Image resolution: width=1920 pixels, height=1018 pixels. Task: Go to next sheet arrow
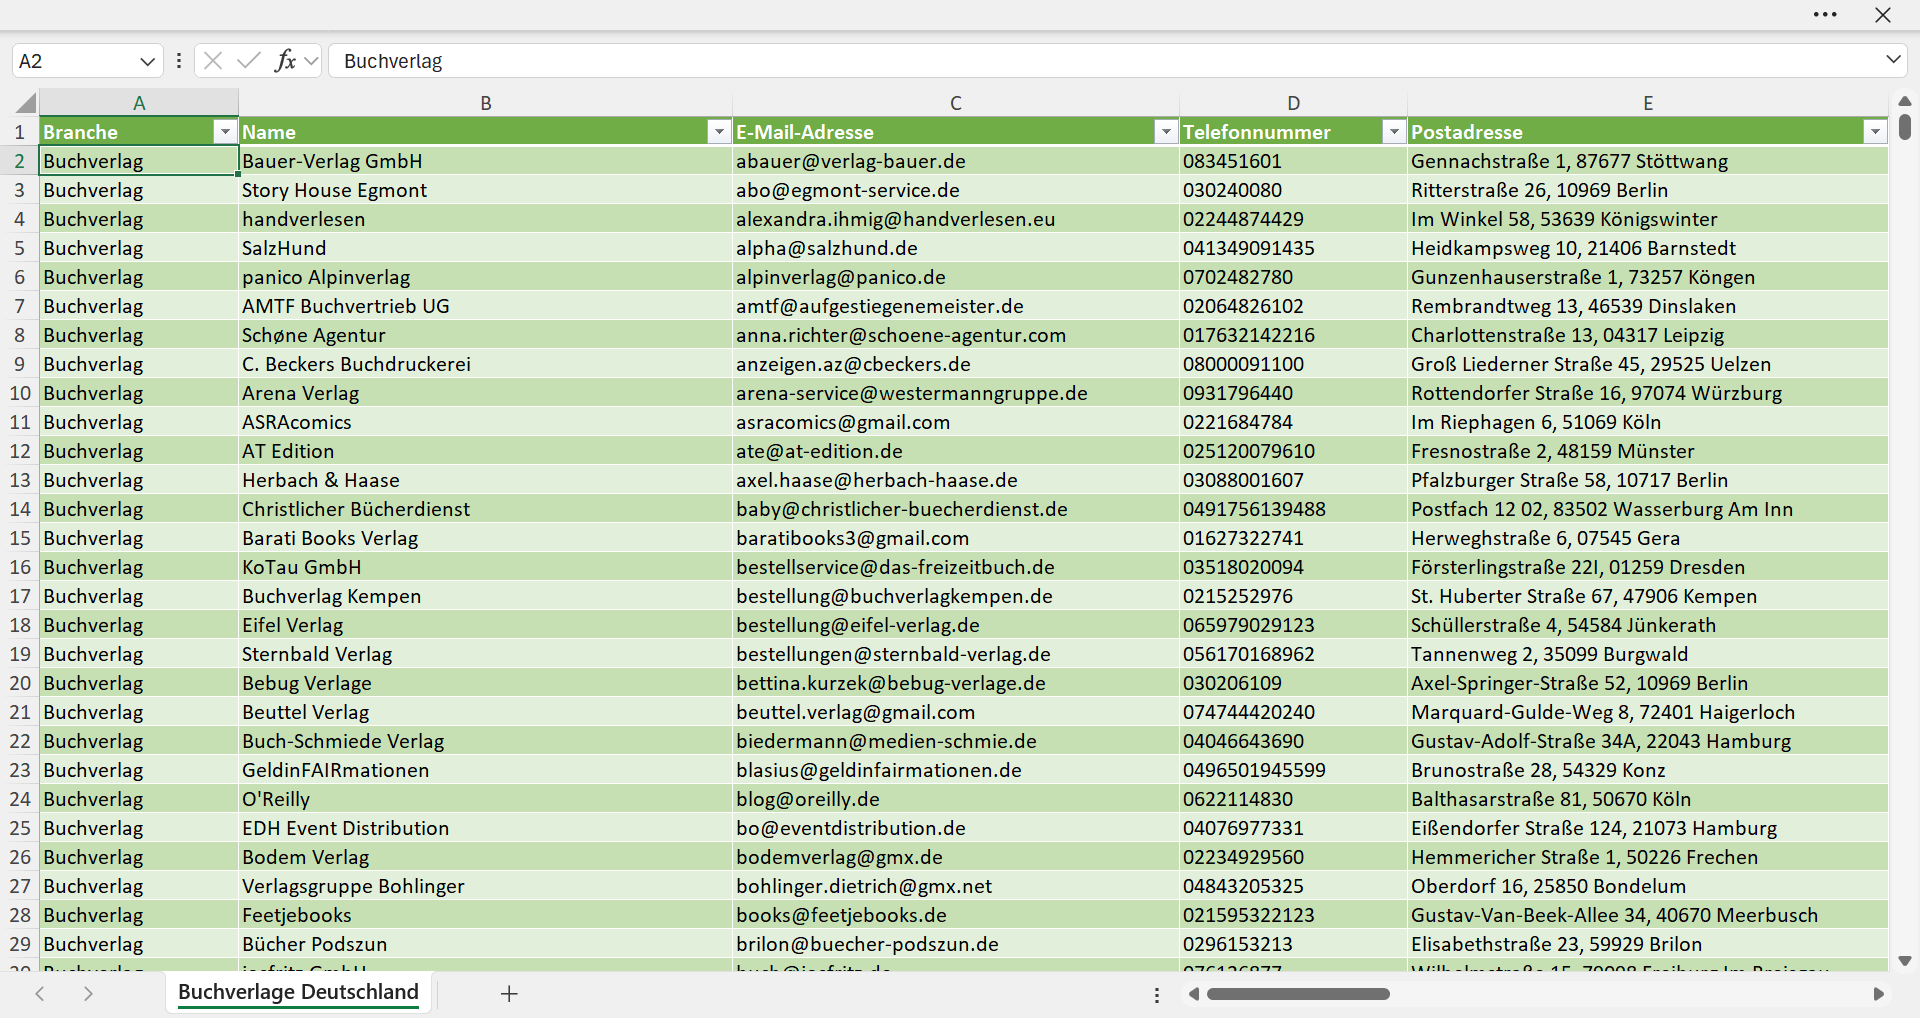coord(88,993)
